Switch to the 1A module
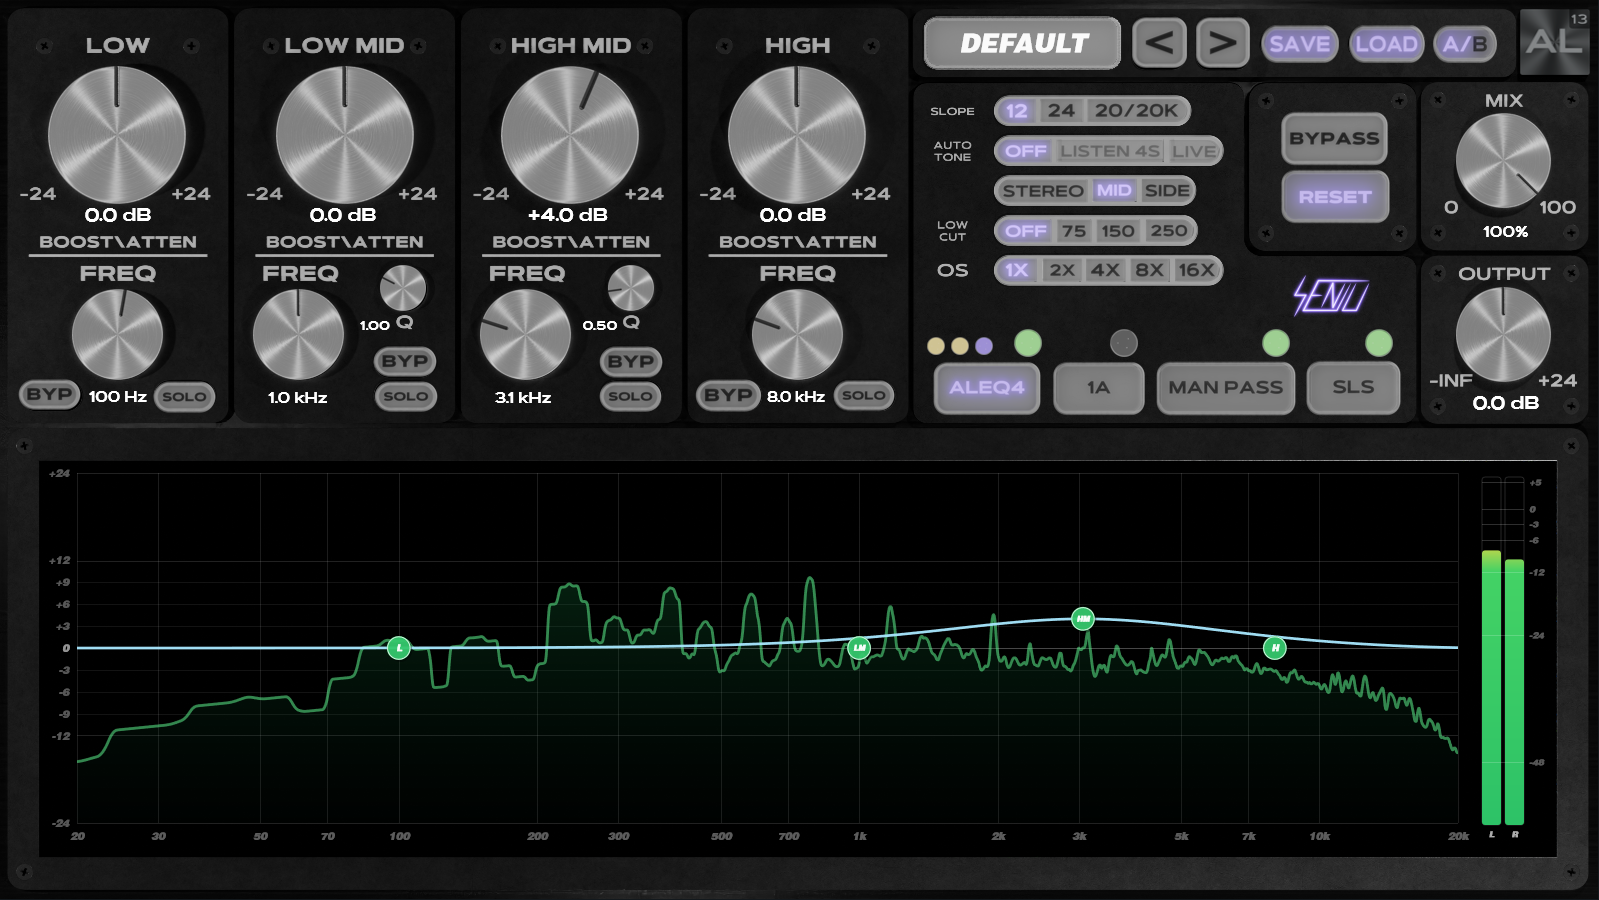Viewport: 1599px width, 900px height. coord(1098,388)
